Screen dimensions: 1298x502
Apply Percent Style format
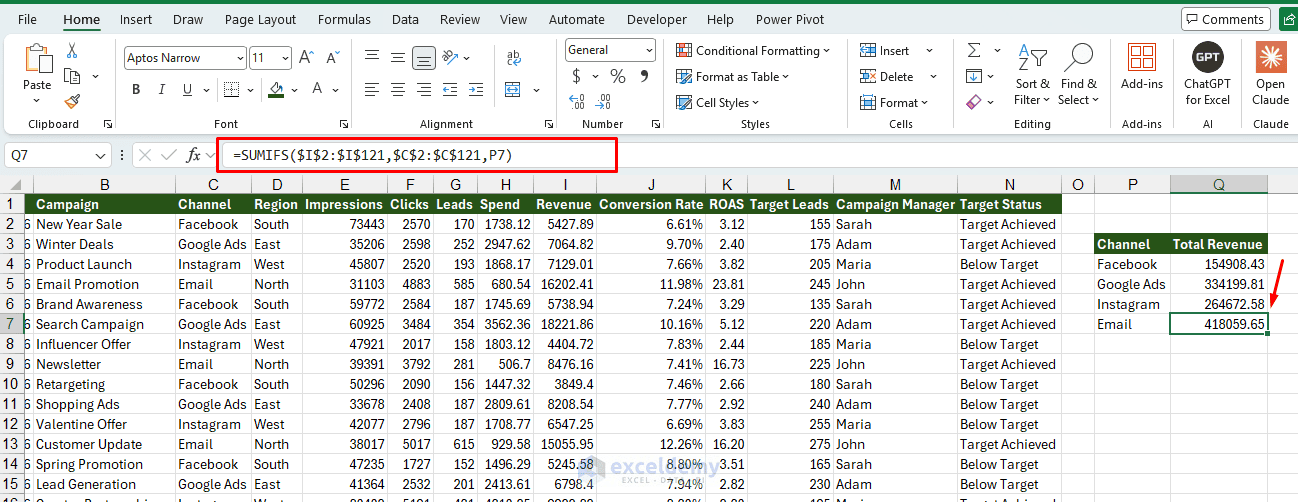[x=618, y=76]
